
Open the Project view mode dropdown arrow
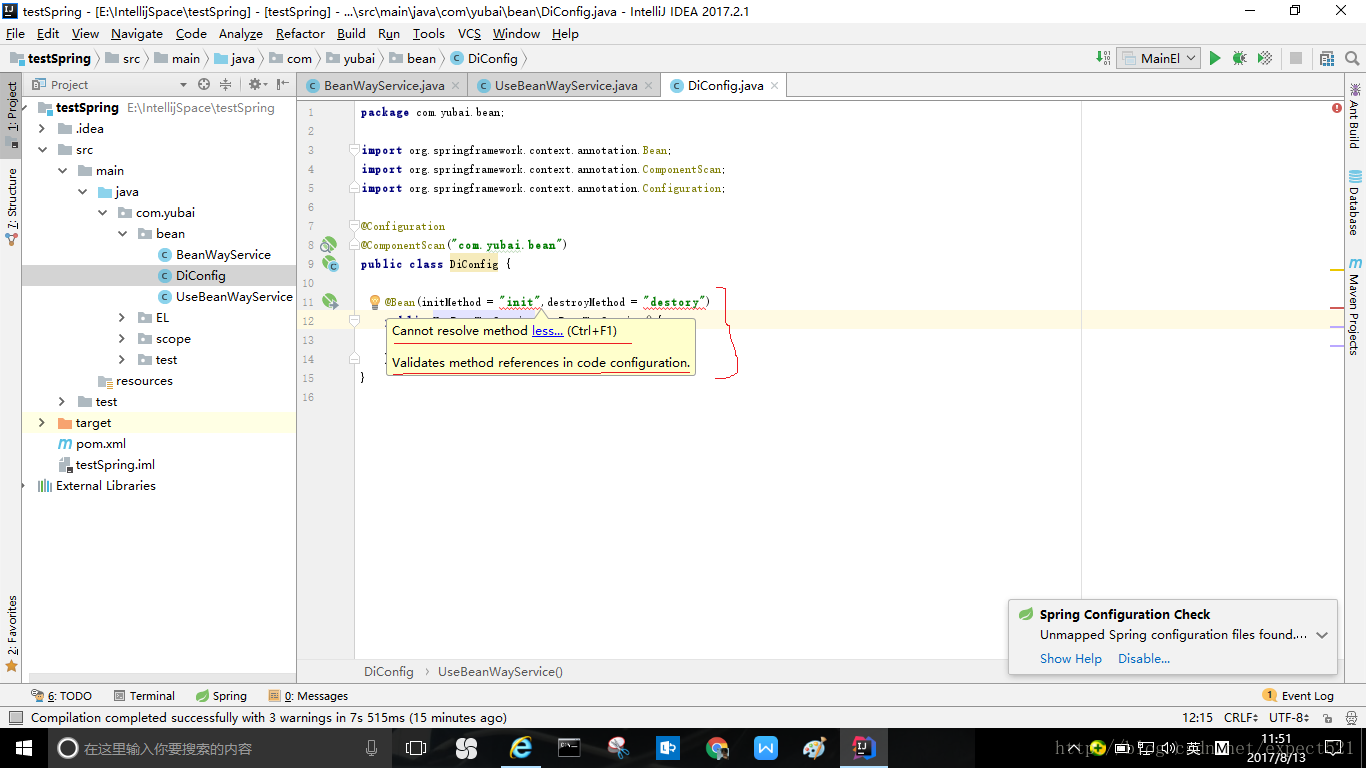click(x=183, y=85)
